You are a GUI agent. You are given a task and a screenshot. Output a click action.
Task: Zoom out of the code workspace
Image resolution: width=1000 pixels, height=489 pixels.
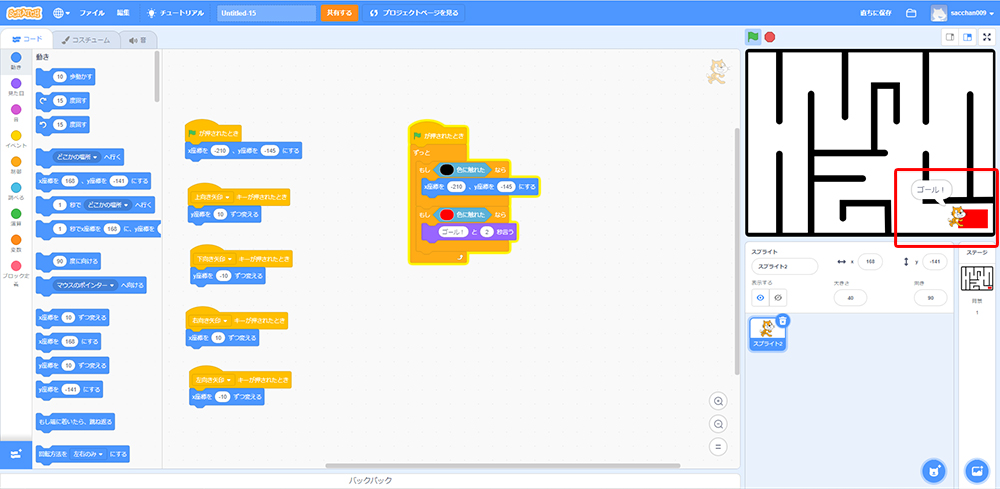point(718,424)
